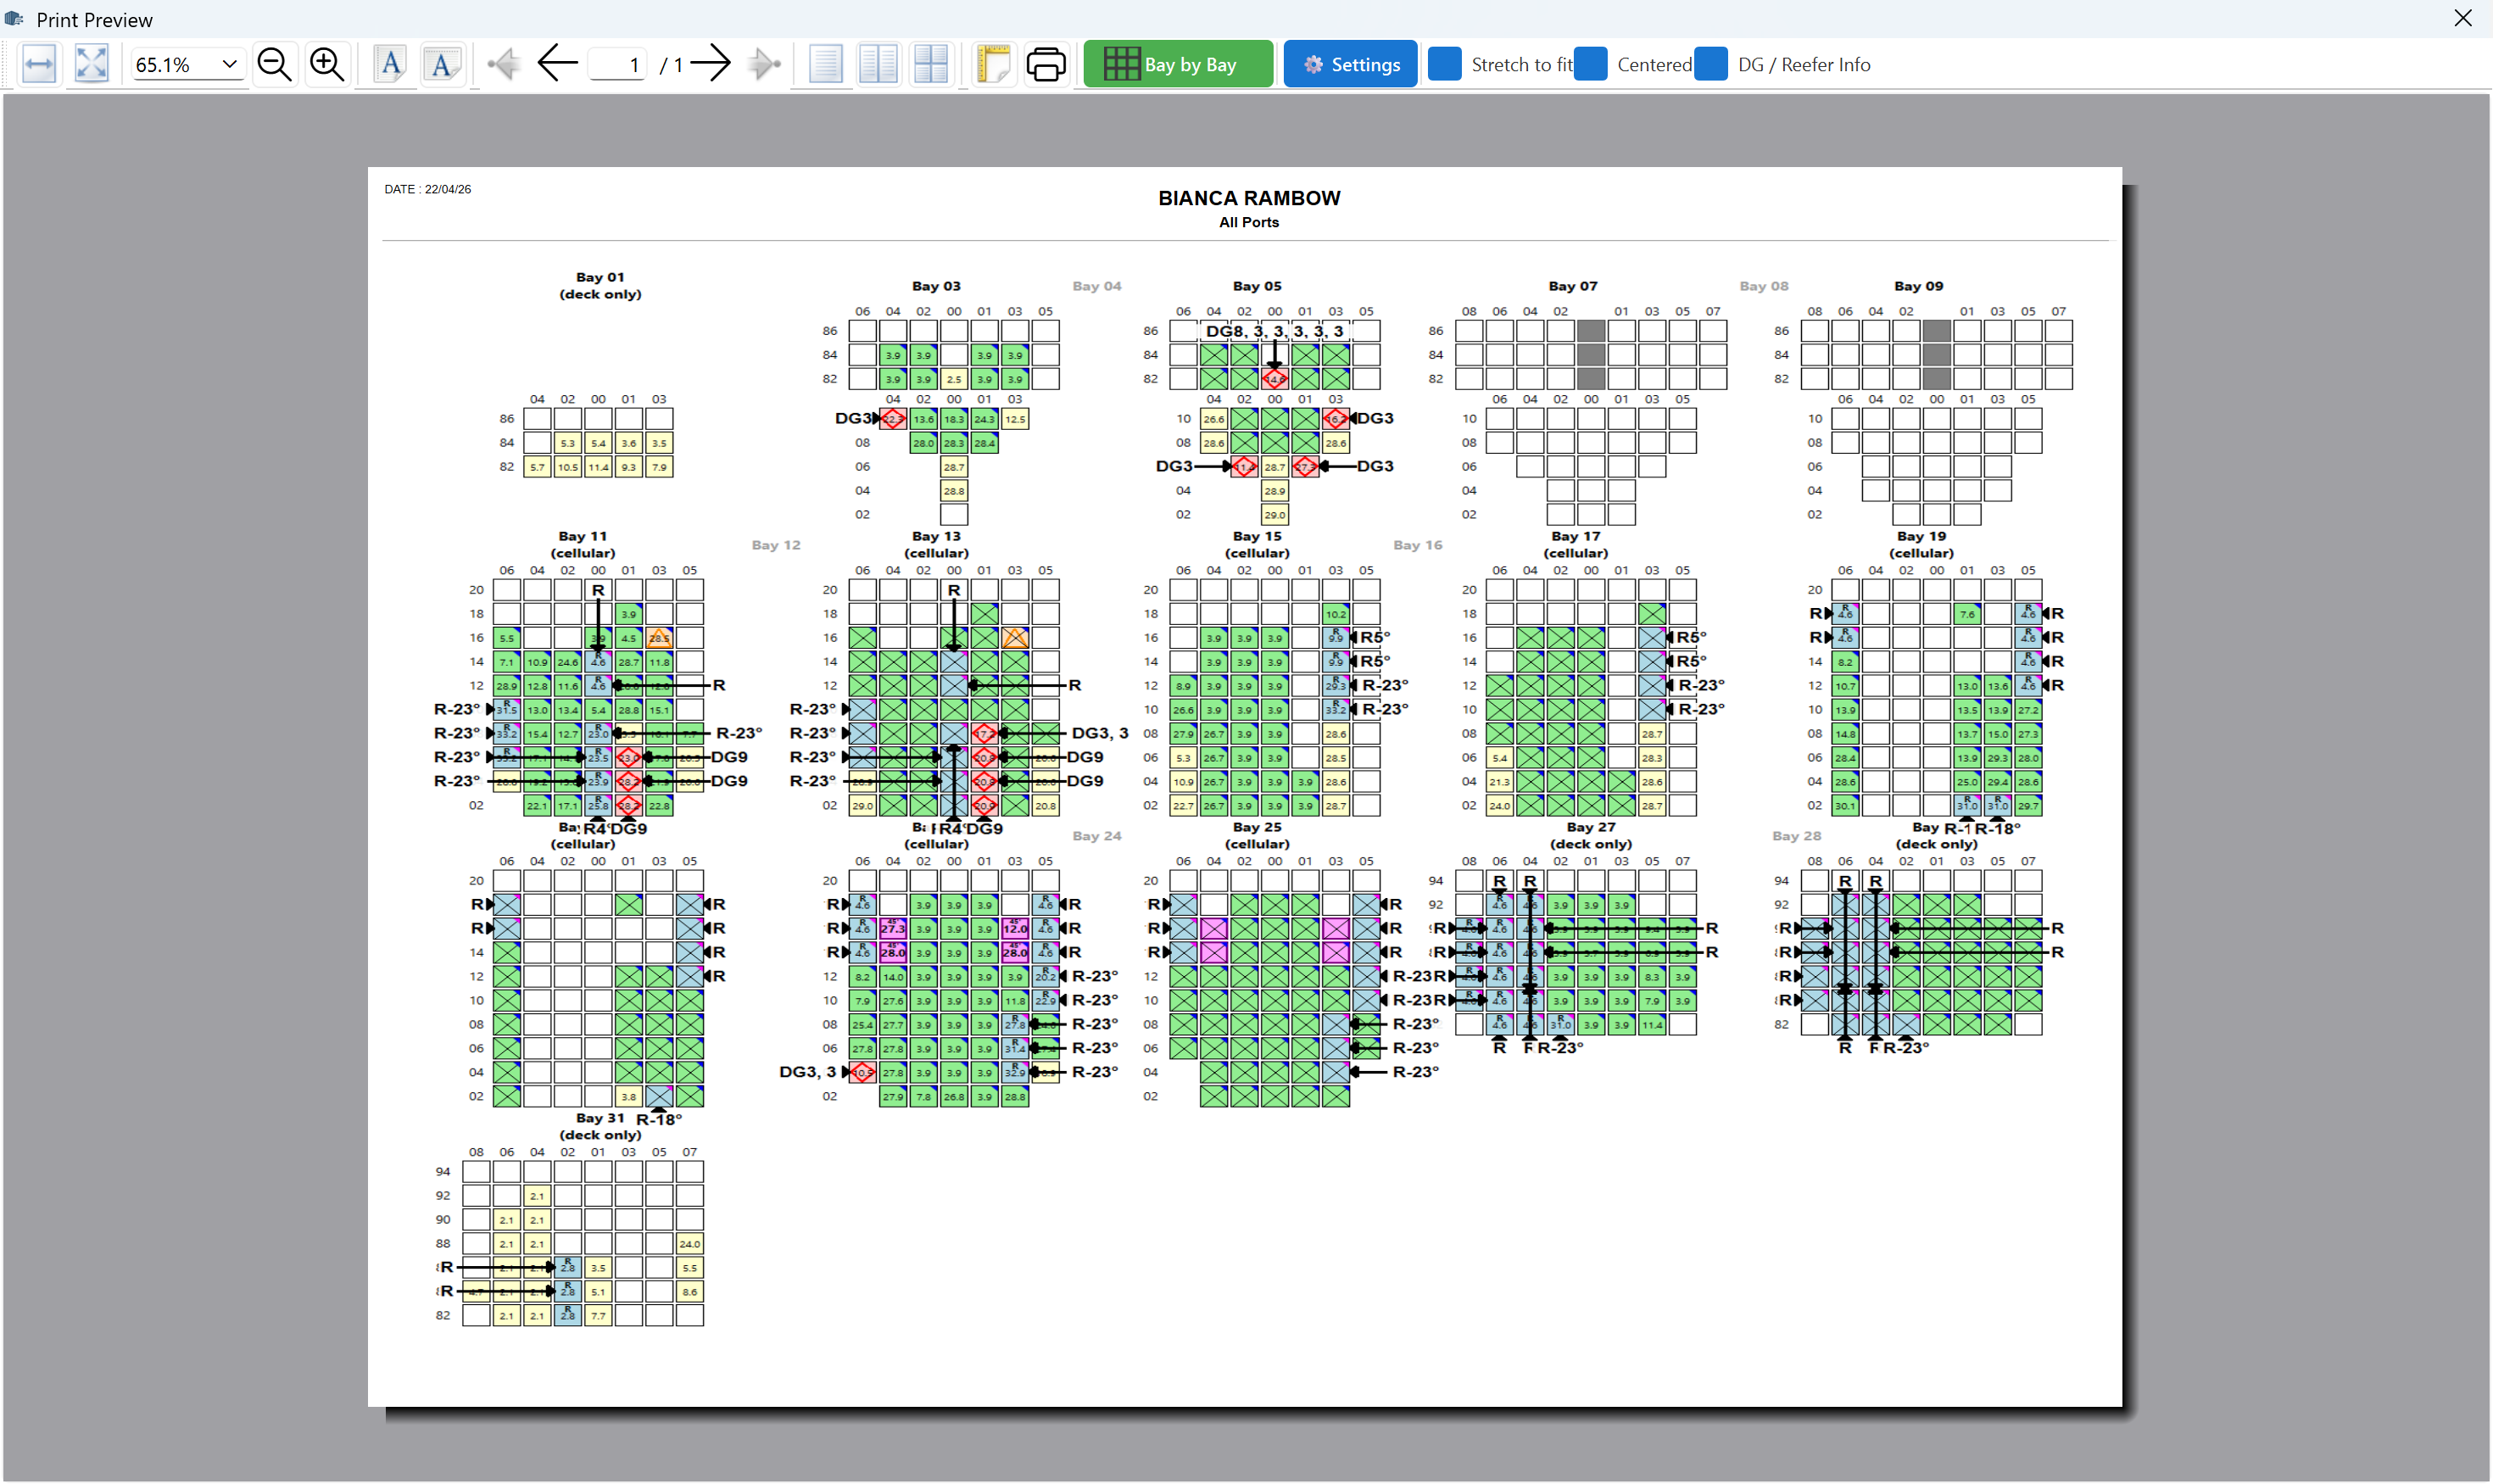Select the two-page layout icon
Image resolution: width=2493 pixels, height=1484 pixels.
pyautogui.click(x=878, y=64)
